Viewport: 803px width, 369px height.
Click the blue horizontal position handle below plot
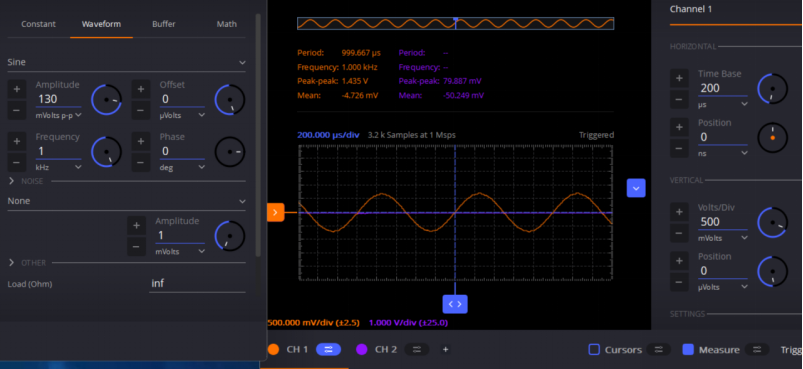[x=455, y=304]
